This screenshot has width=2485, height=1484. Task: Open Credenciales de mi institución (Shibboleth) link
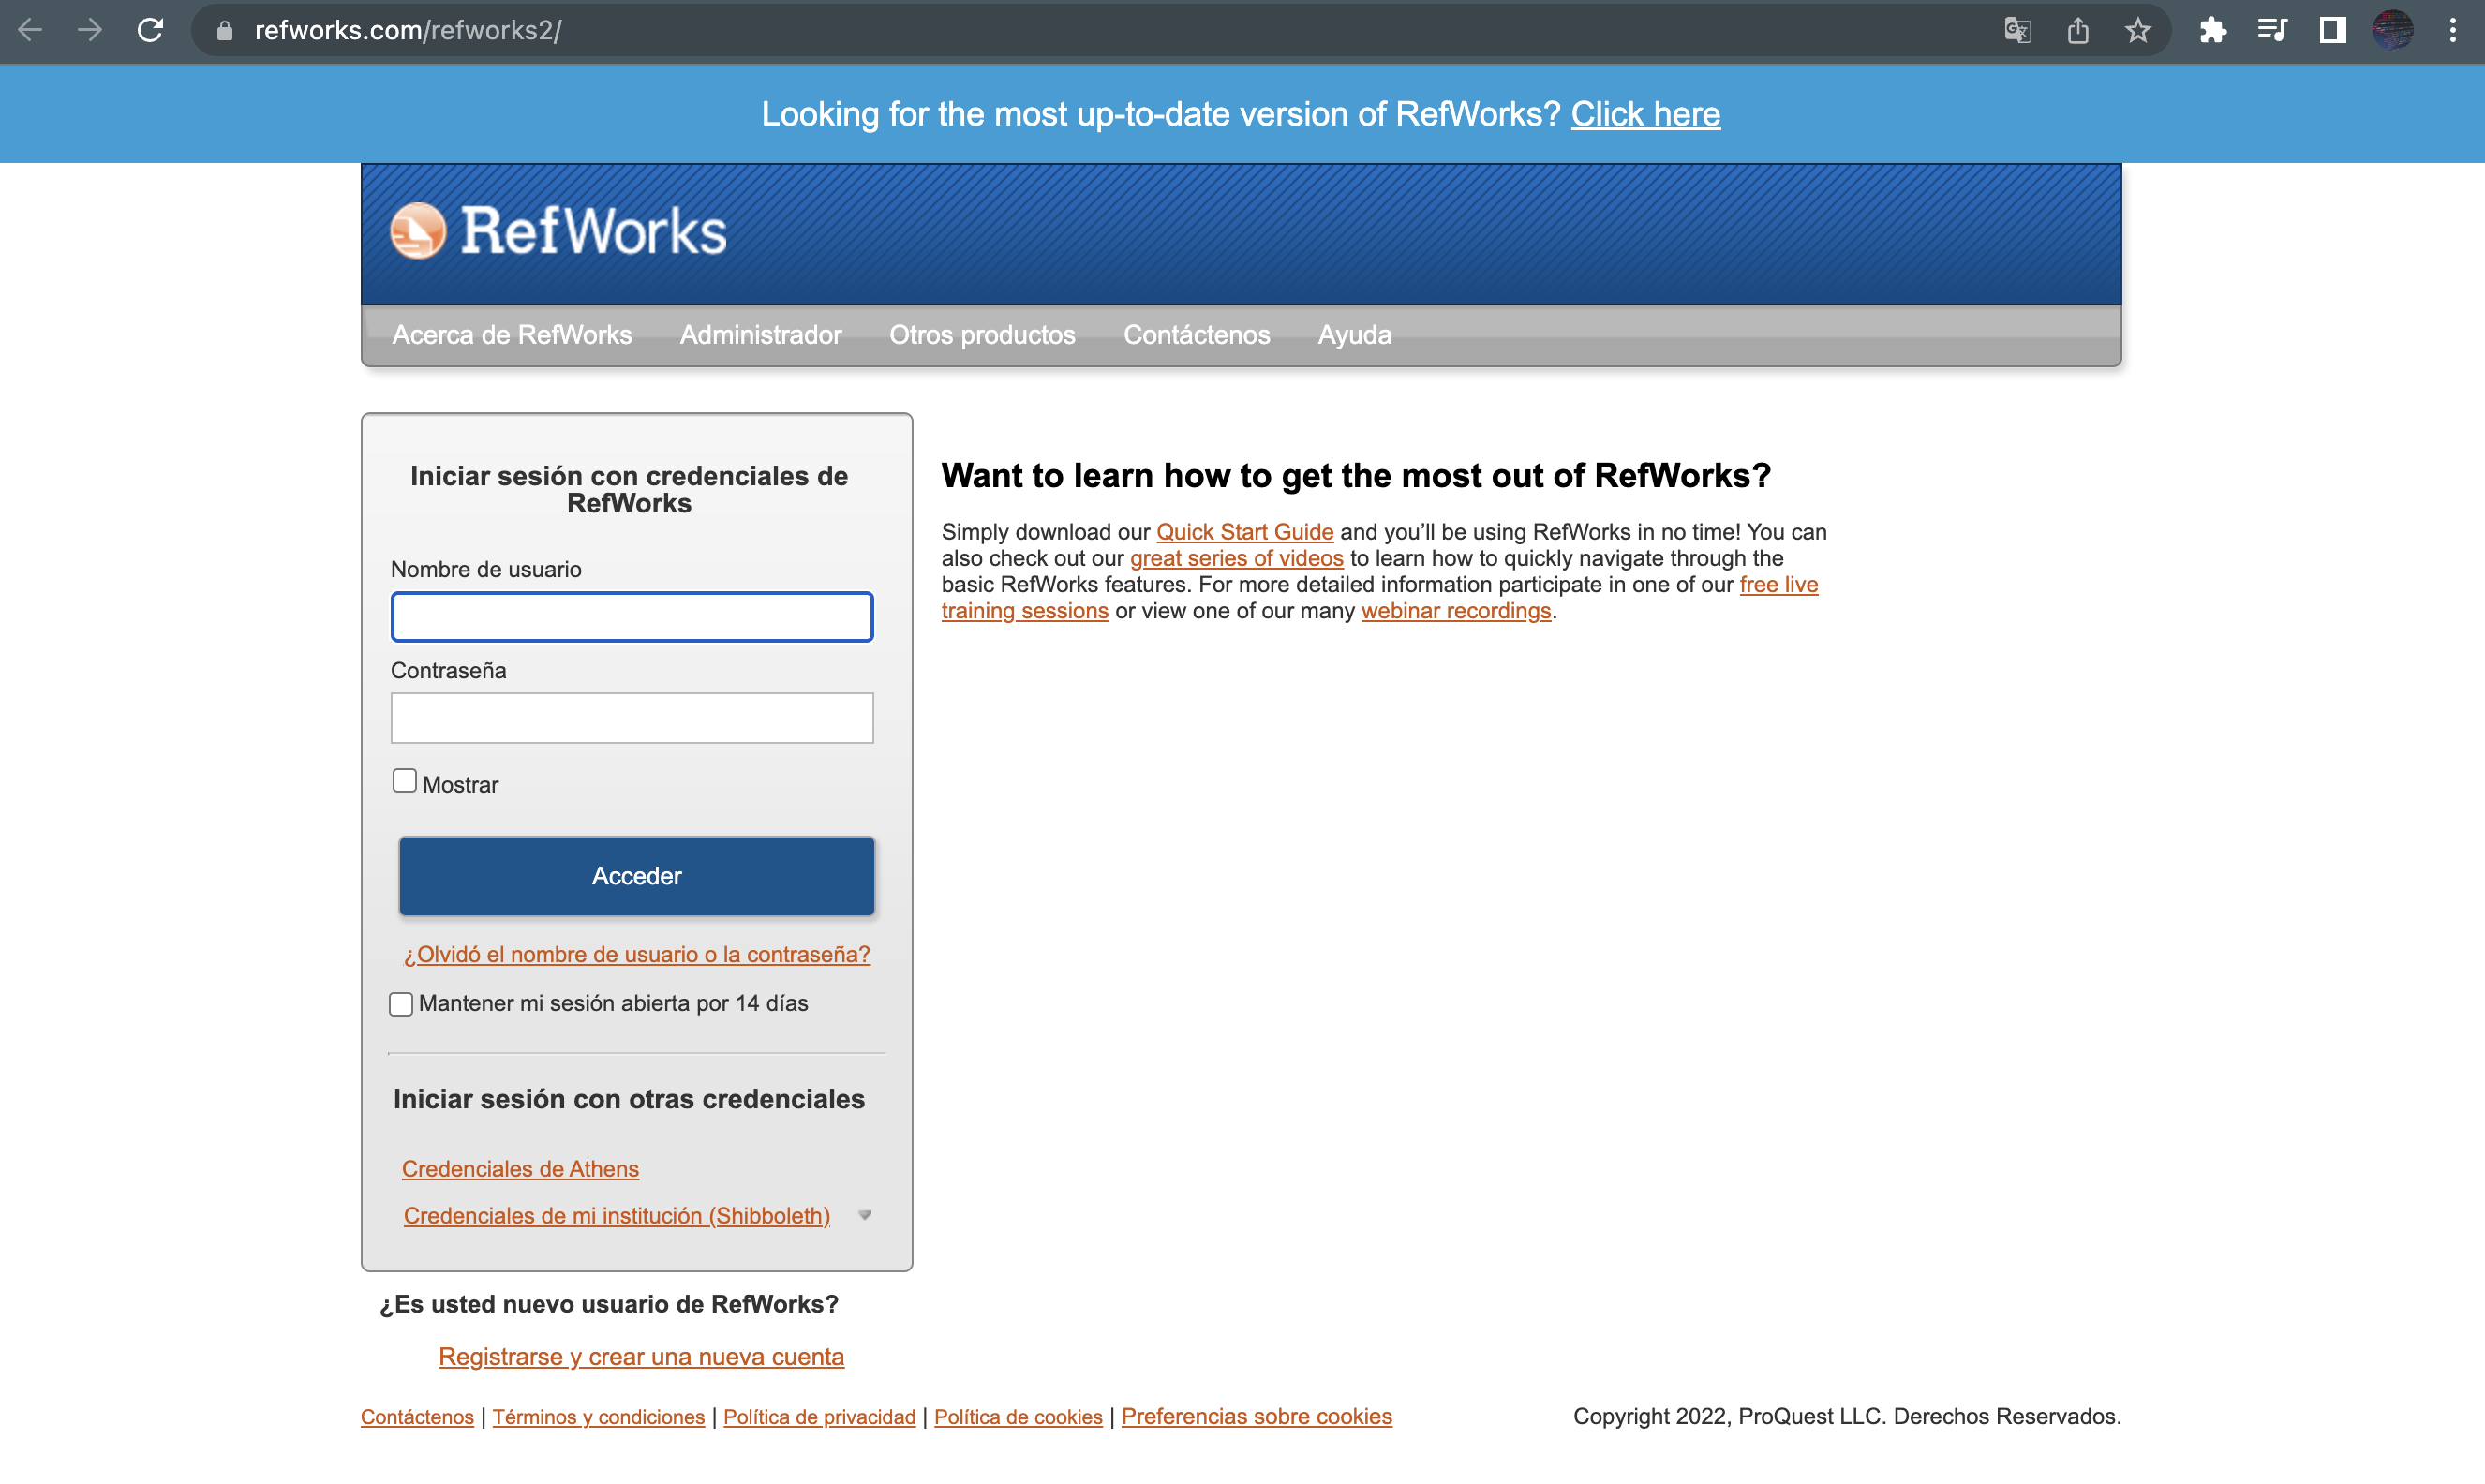(x=617, y=1216)
